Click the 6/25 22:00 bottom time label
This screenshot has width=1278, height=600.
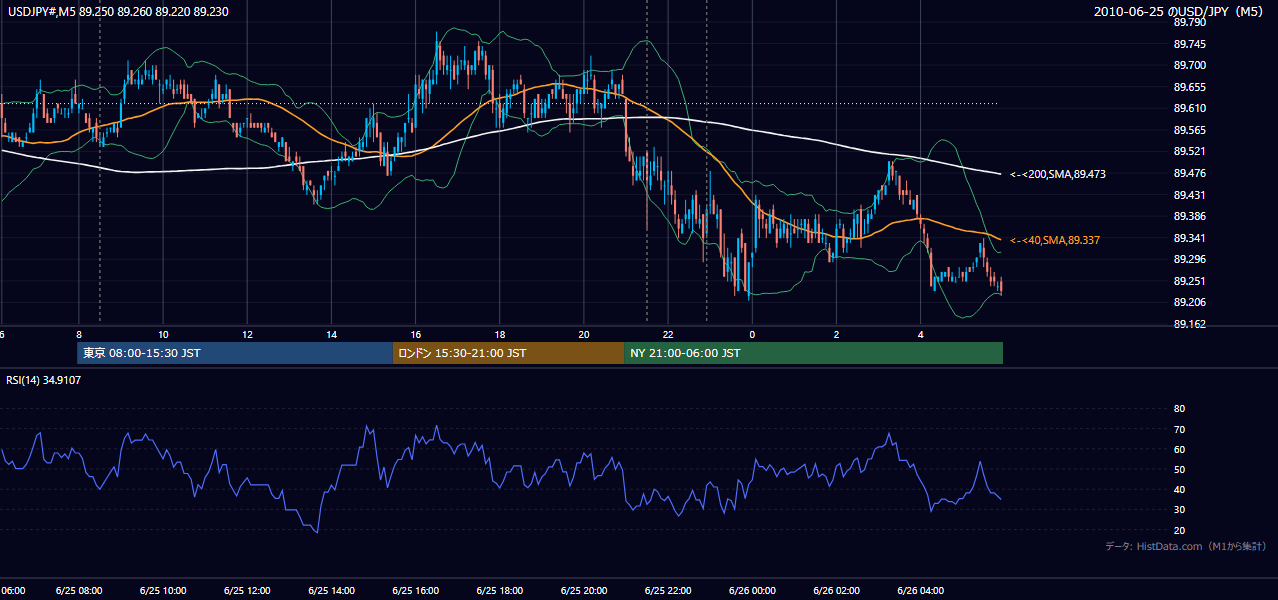pos(668,591)
